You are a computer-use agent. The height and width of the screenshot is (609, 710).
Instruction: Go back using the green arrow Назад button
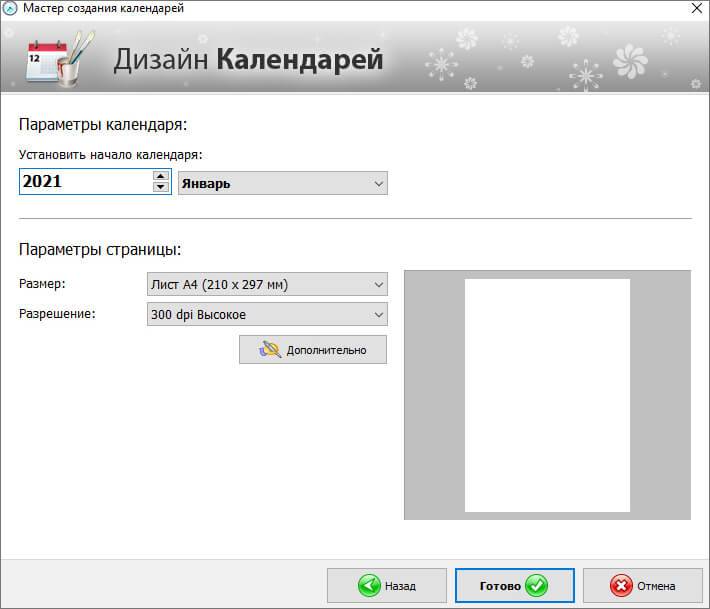(386, 585)
